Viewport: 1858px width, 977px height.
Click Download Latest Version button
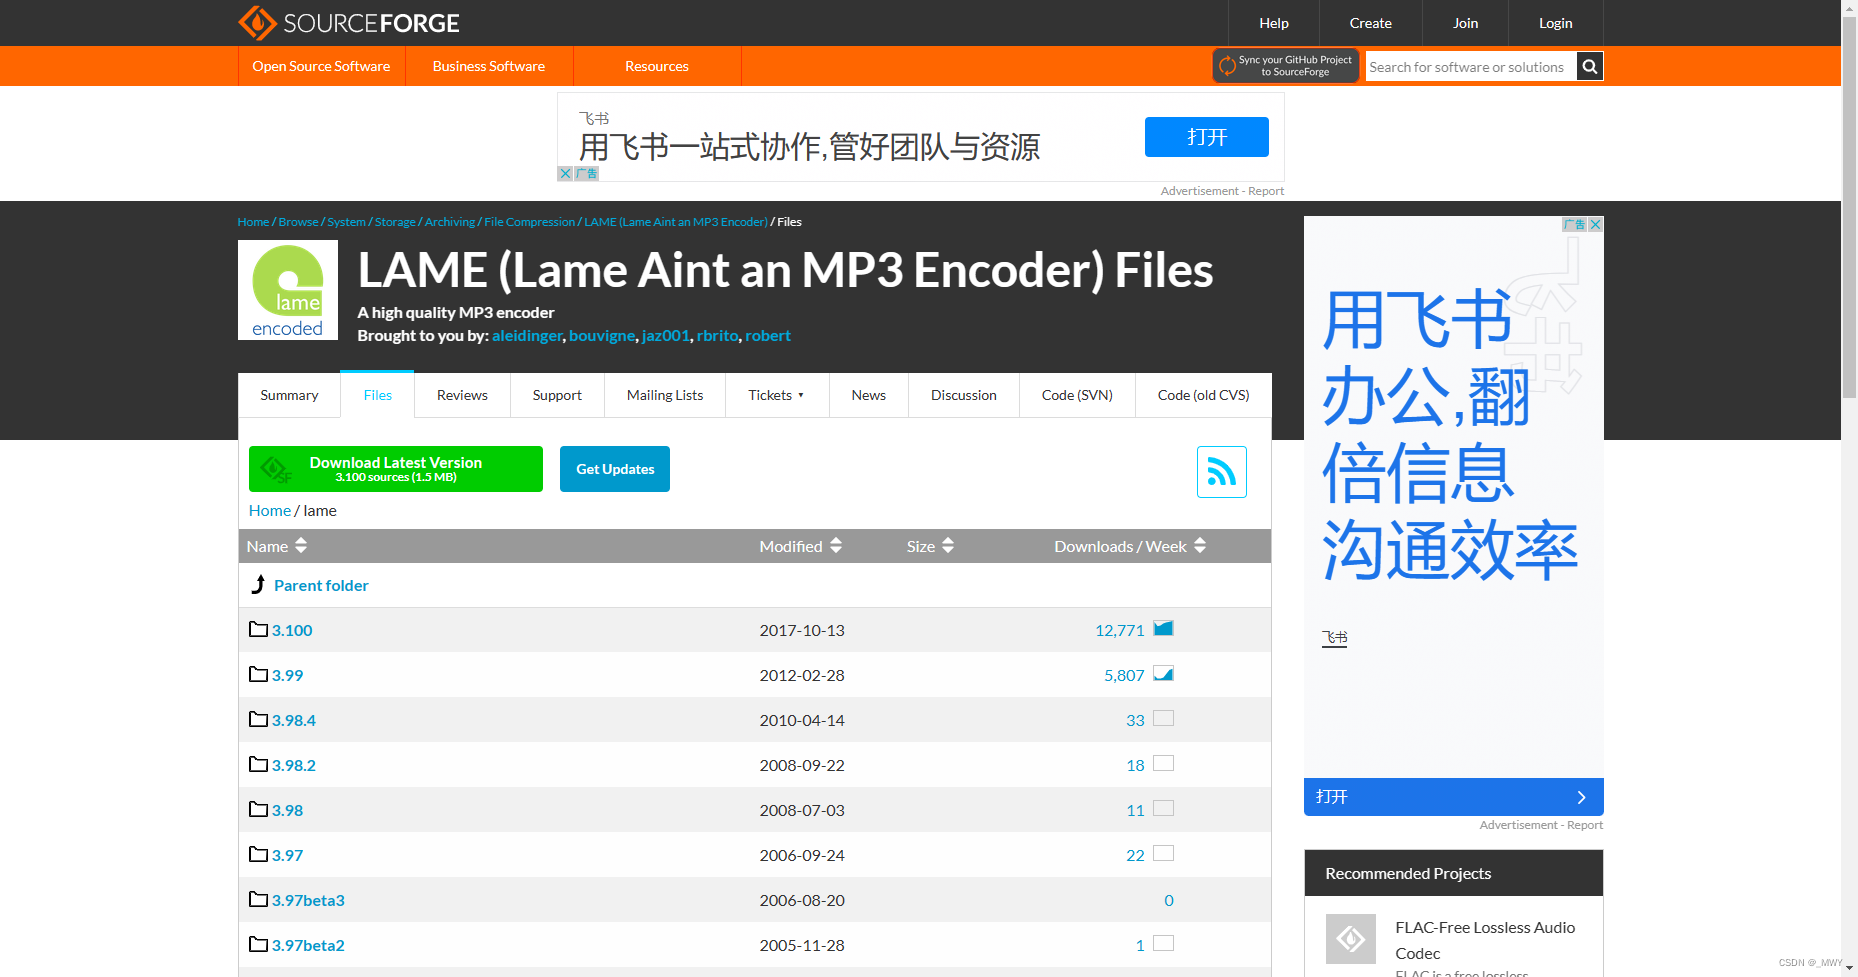(x=396, y=469)
